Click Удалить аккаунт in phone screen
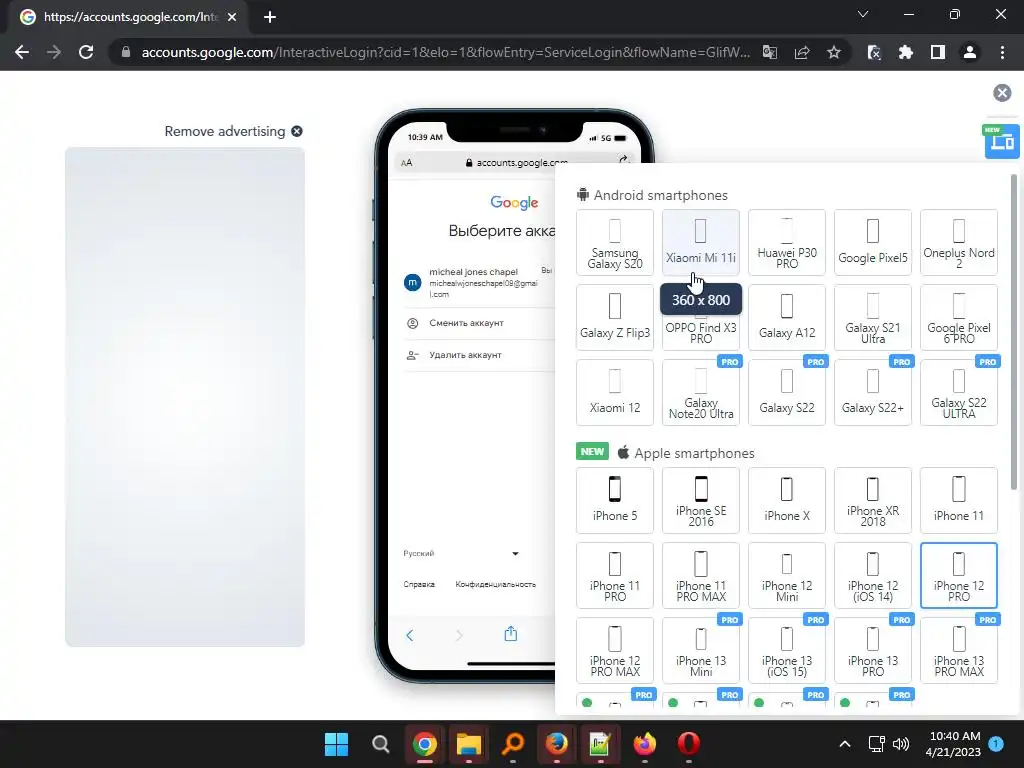This screenshot has width=1024, height=768. pos(465,355)
